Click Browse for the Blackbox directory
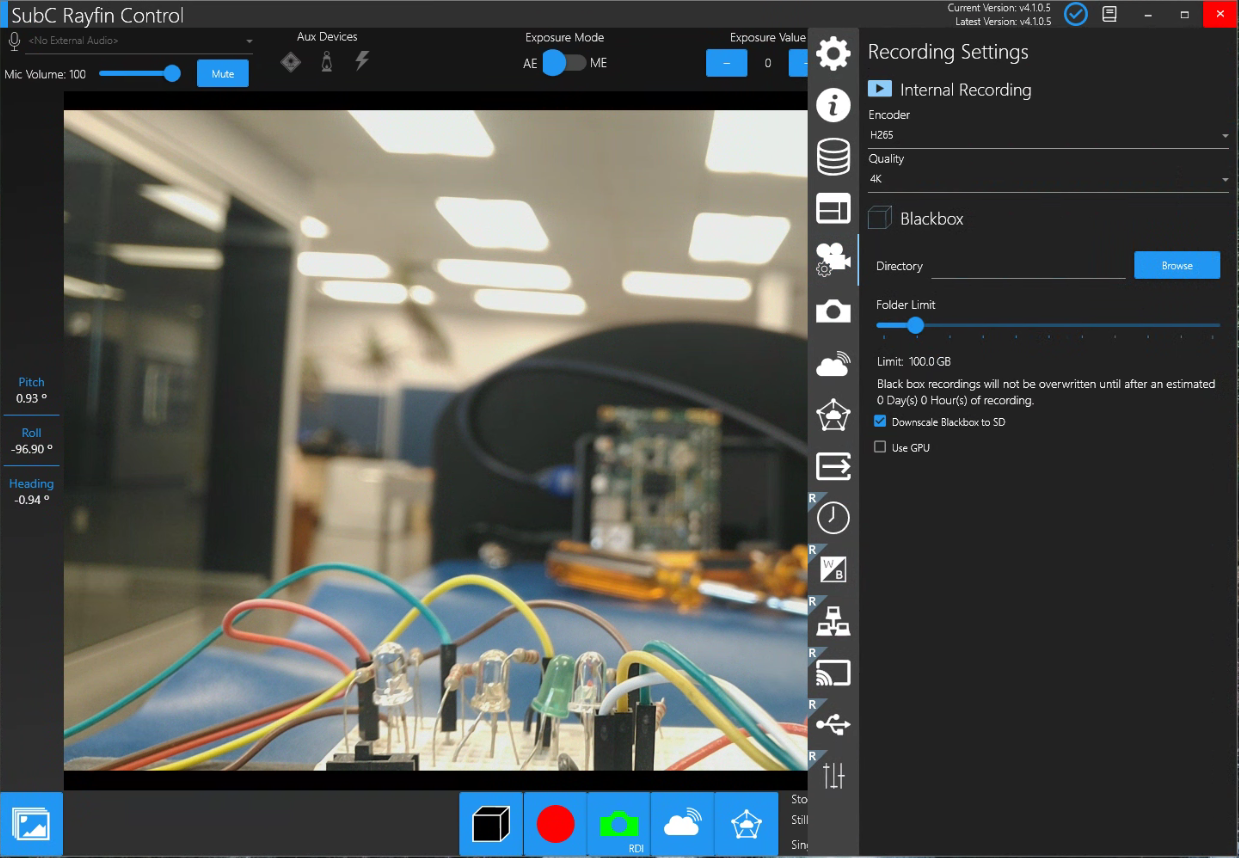 click(1176, 266)
